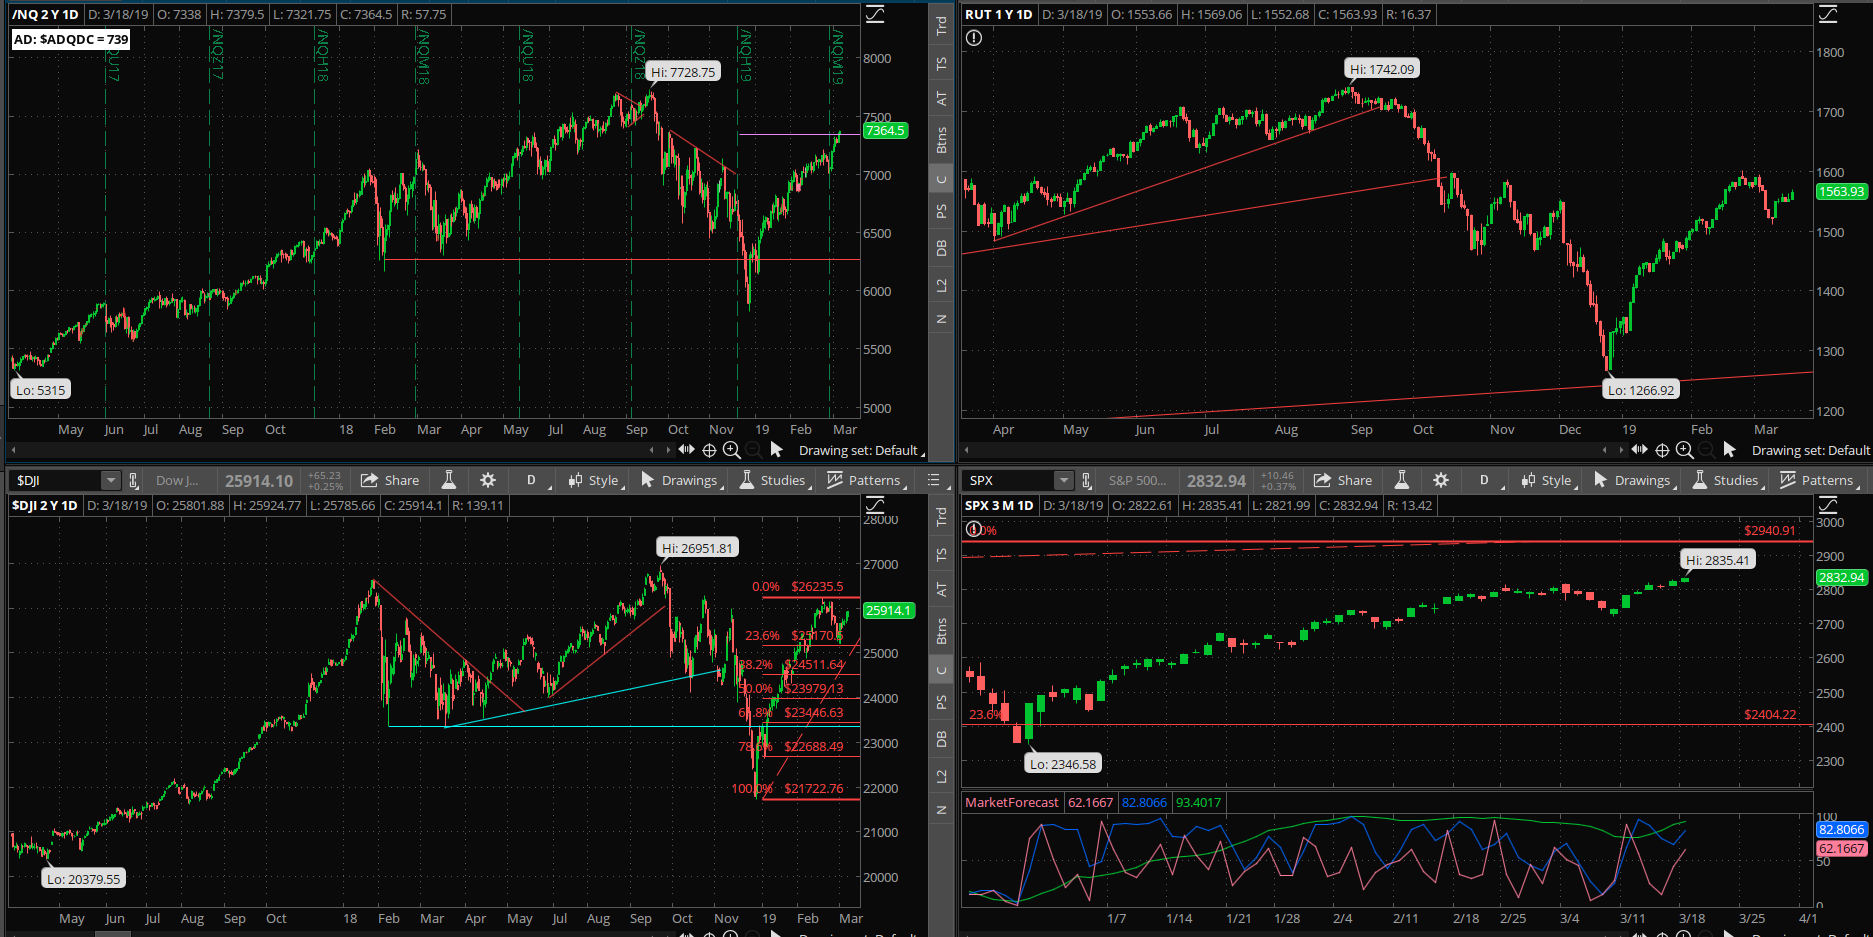
Task: Open chart settings gear in SPX toolbar
Action: (1441, 480)
